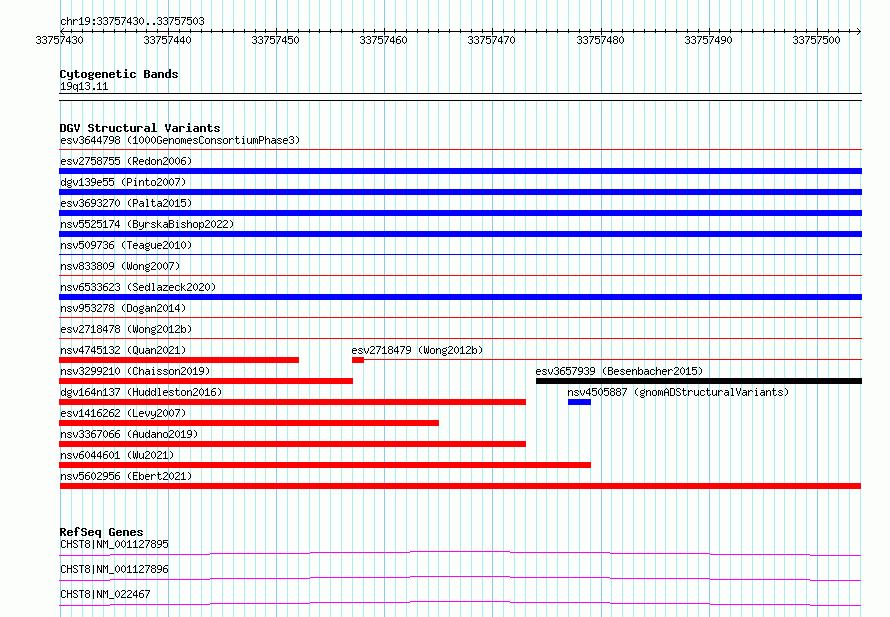The height and width of the screenshot is (617, 890).
Task: Click the RefSeq Genes track title
Action: coord(102,532)
